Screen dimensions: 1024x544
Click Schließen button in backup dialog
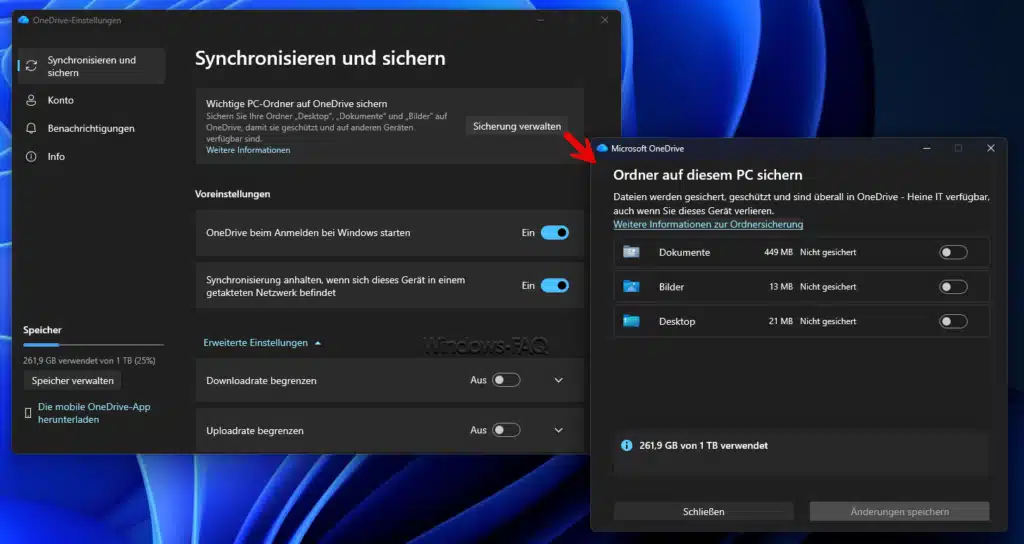[x=703, y=511]
